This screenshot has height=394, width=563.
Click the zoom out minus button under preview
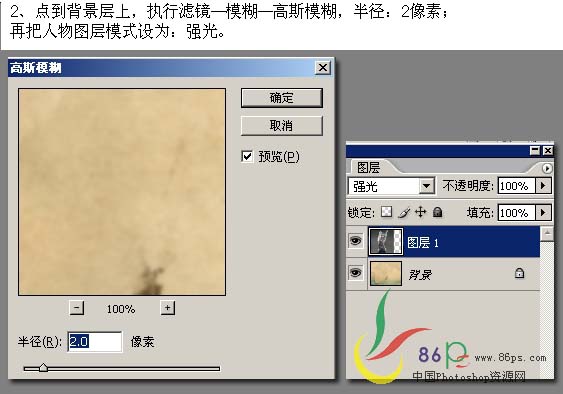pos(76,308)
